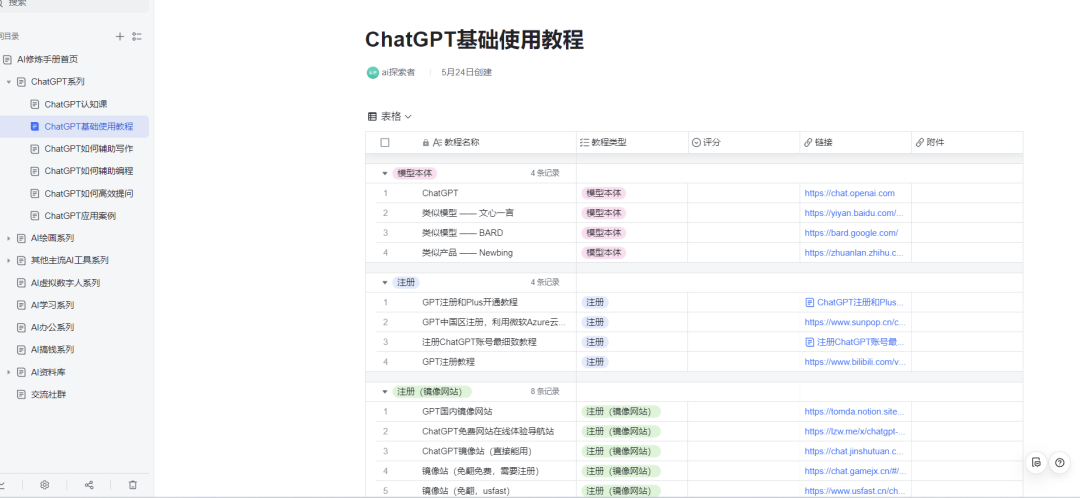Select the 类似产品 —— Newbing cell
The height and width of the screenshot is (498, 1080).
point(467,253)
